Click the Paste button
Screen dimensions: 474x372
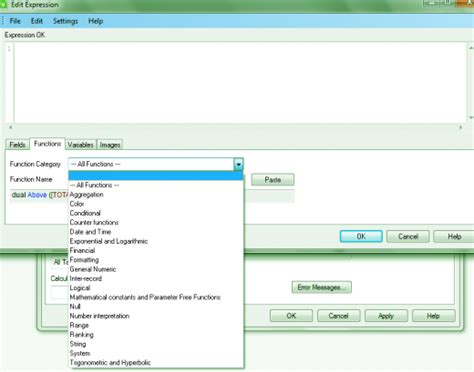pos(273,180)
